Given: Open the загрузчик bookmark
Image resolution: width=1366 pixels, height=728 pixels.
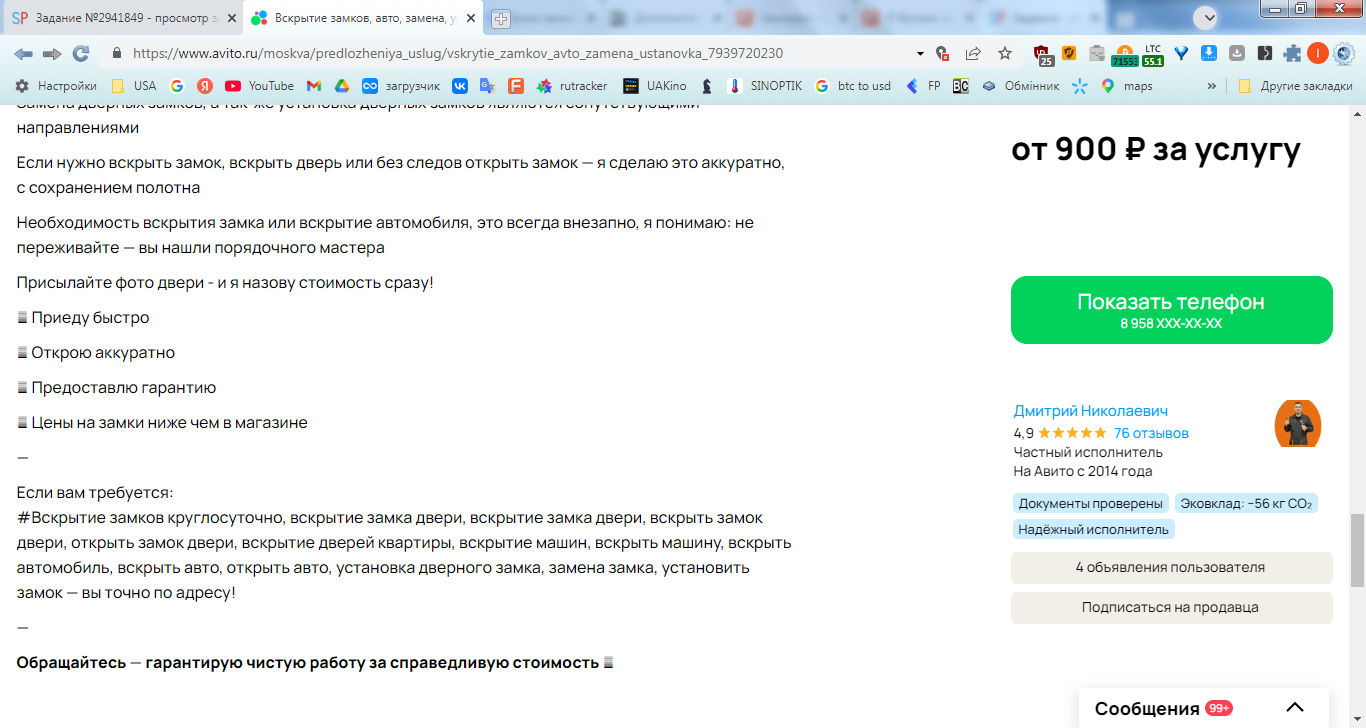Looking at the screenshot, I should click(x=400, y=86).
